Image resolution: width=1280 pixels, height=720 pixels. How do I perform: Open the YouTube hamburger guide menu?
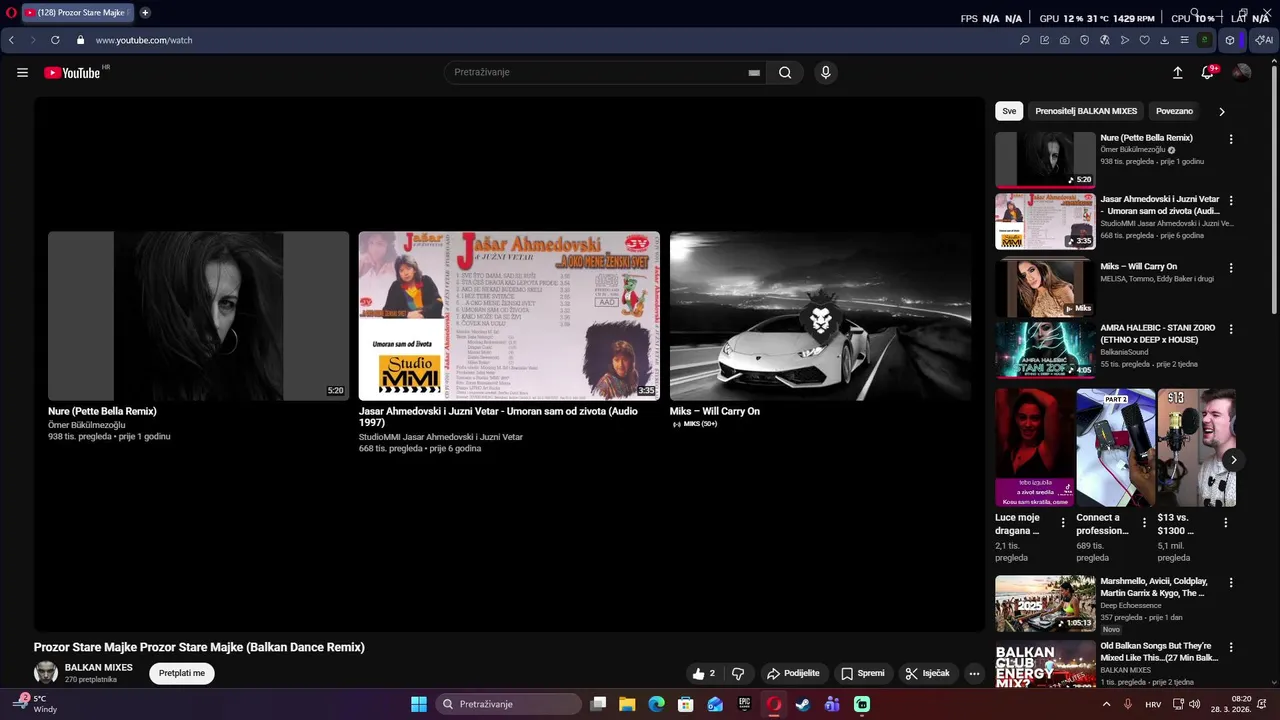click(22, 72)
